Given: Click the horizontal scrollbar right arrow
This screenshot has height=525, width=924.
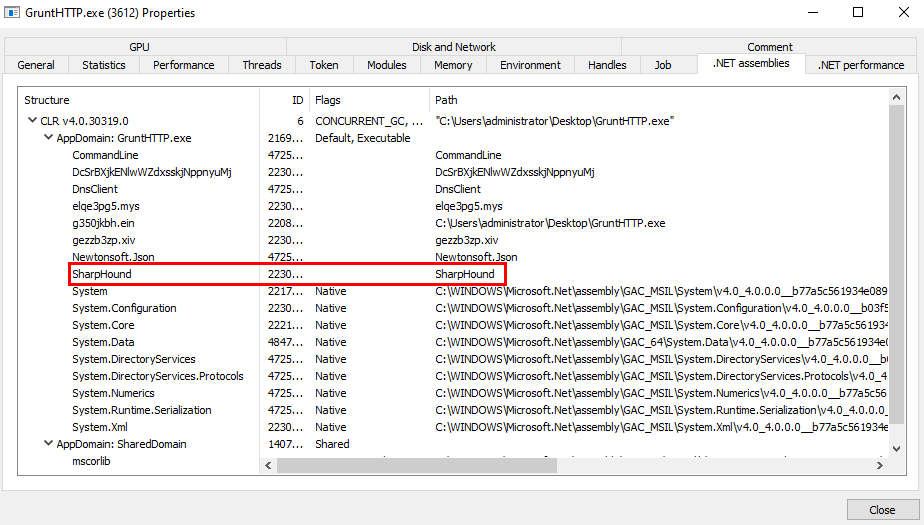Looking at the screenshot, I should click(x=879, y=465).
